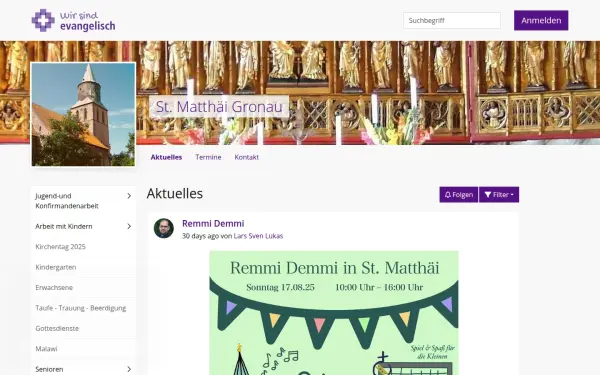Open Taufe - Trauung - Beerdigung link
The height and width of the screenshot is (375, 600).
(81, 308)
